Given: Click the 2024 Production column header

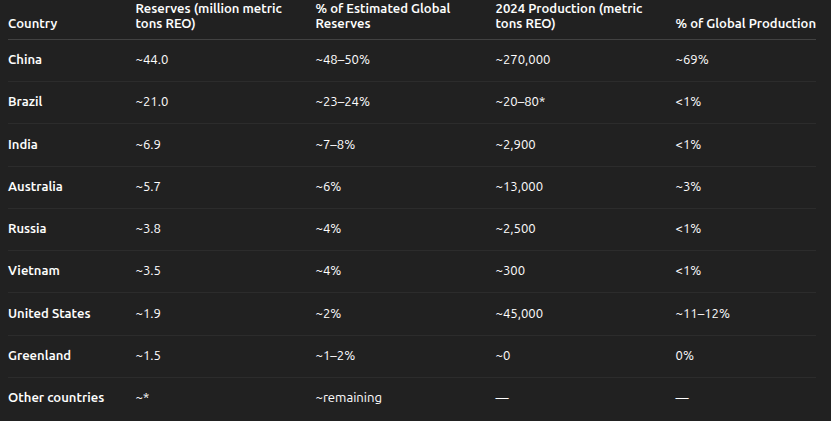Looking at the screenshot, I should pos(554,15).
